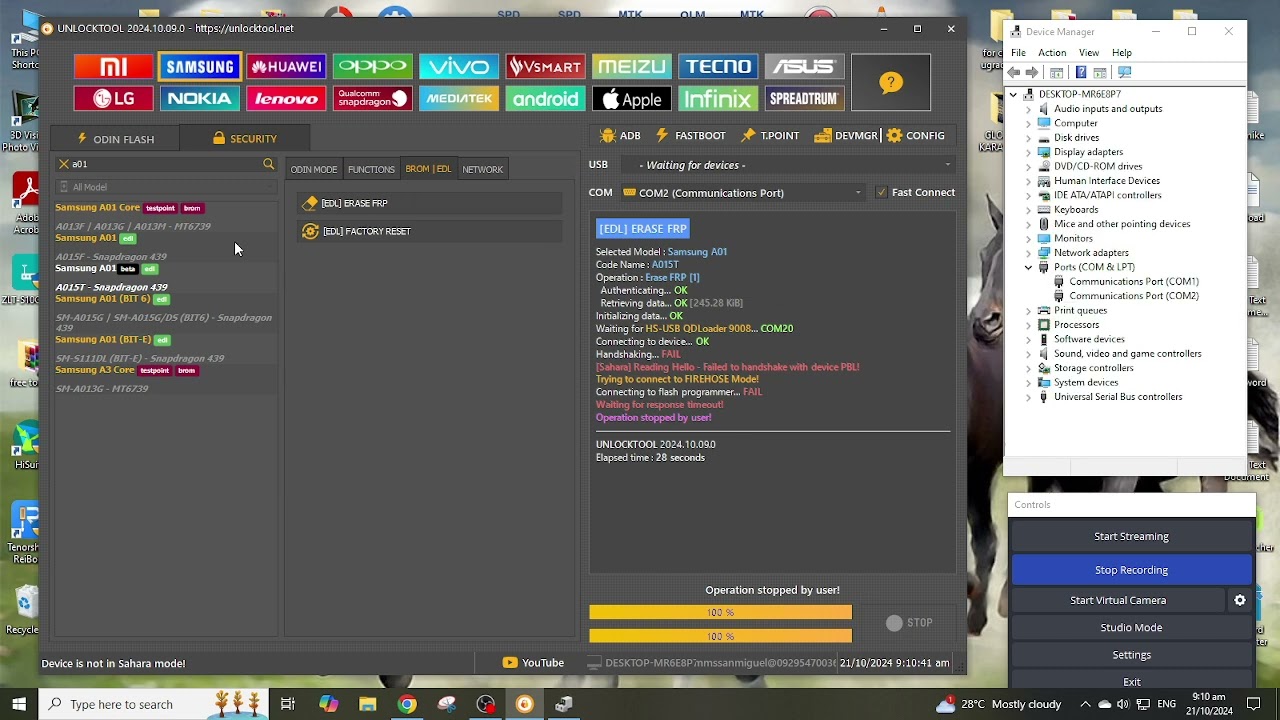Viewport: 1280px width, 720px height.
Task: Select the MediaTek brand tile
Action: tap(459, 99)
